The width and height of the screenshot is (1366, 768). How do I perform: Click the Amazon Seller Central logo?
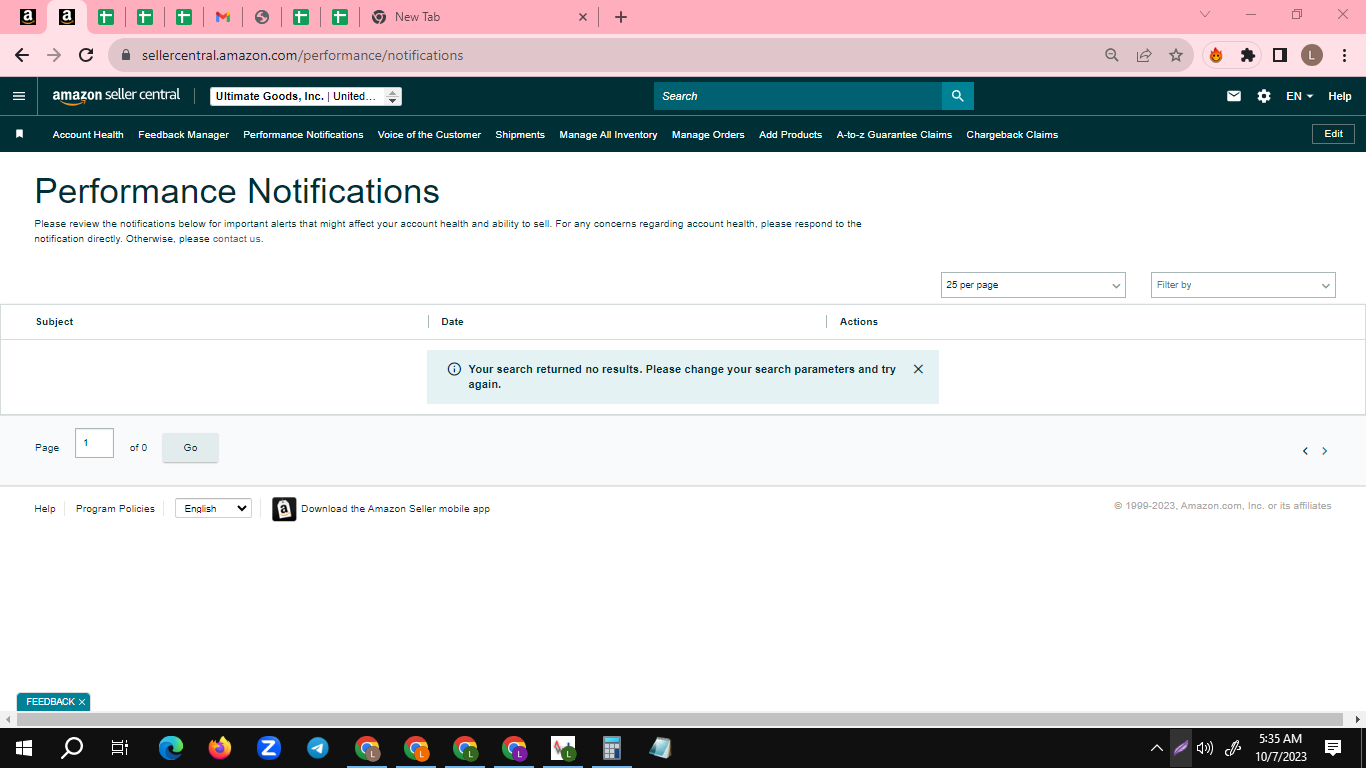click(116, 96)
